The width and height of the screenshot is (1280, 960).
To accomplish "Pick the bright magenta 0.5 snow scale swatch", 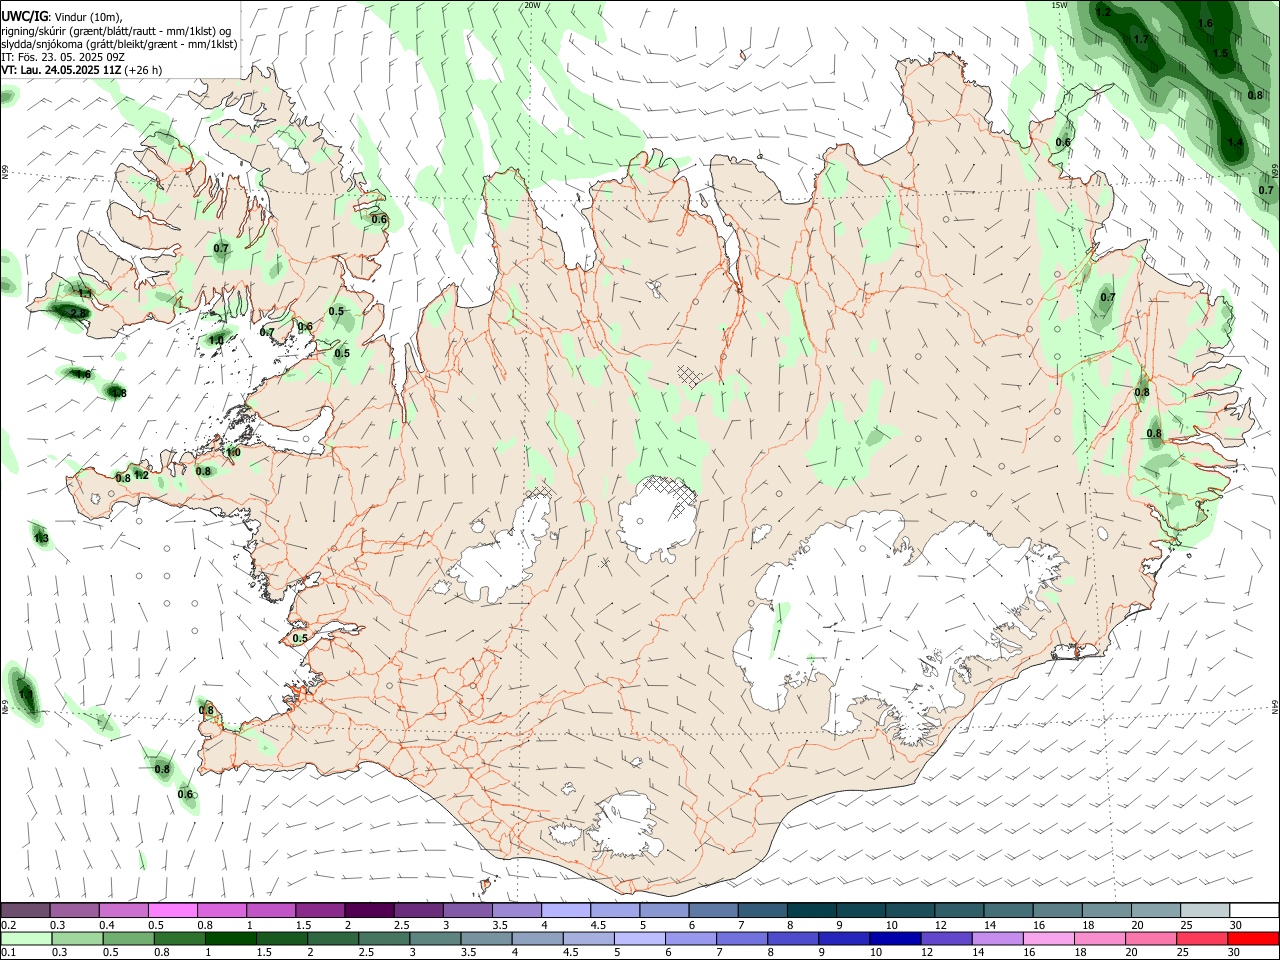I will [172, 910].
